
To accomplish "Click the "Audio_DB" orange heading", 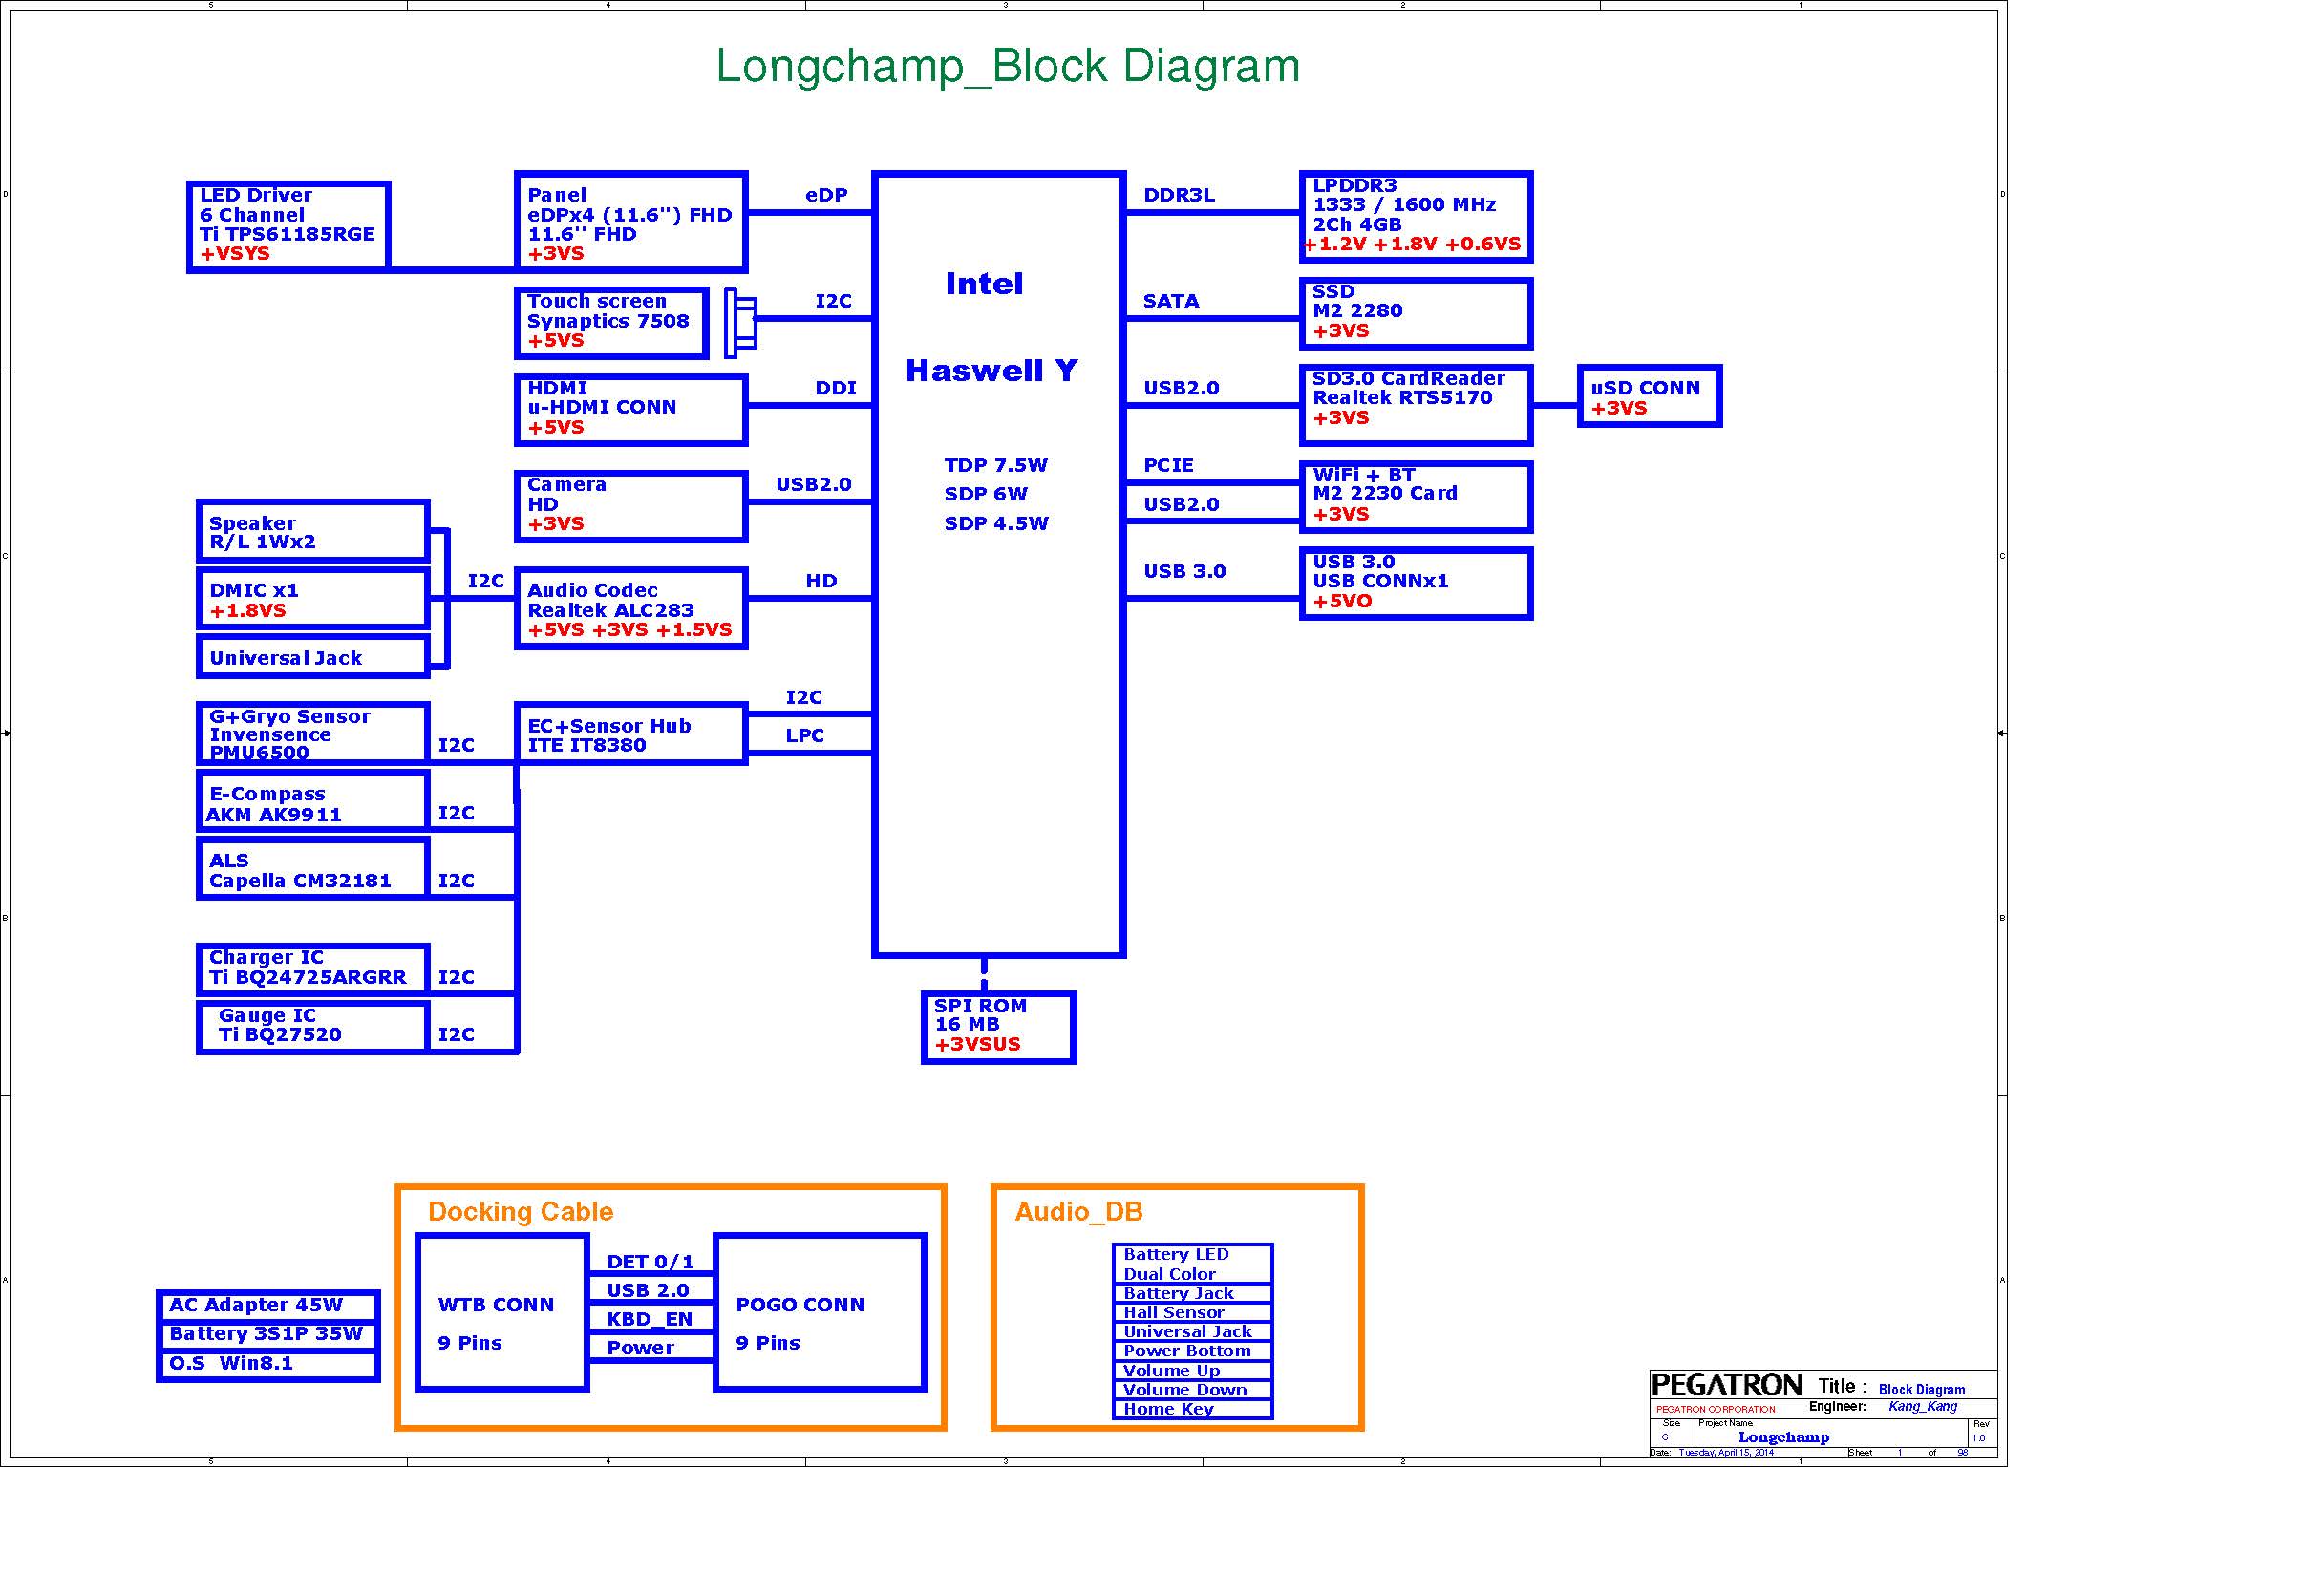I will pos(1078,1212).
